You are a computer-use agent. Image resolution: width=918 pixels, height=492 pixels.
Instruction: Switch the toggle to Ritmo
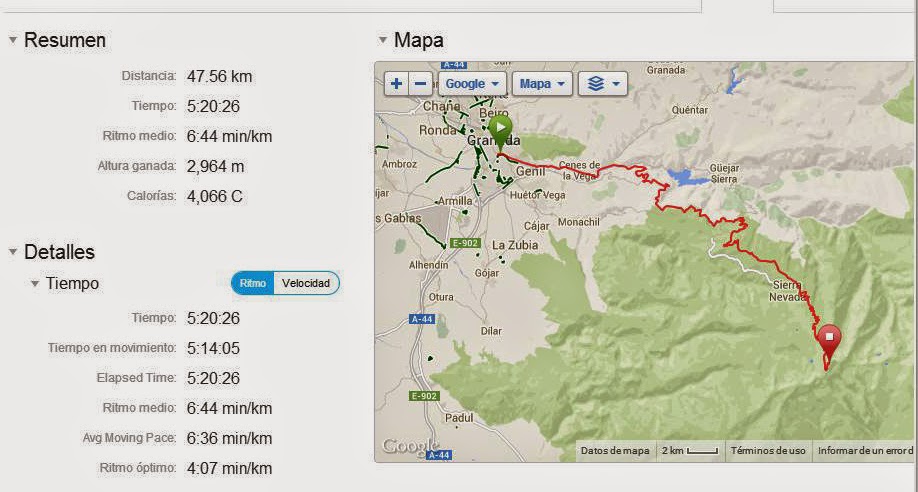[253, 283]
